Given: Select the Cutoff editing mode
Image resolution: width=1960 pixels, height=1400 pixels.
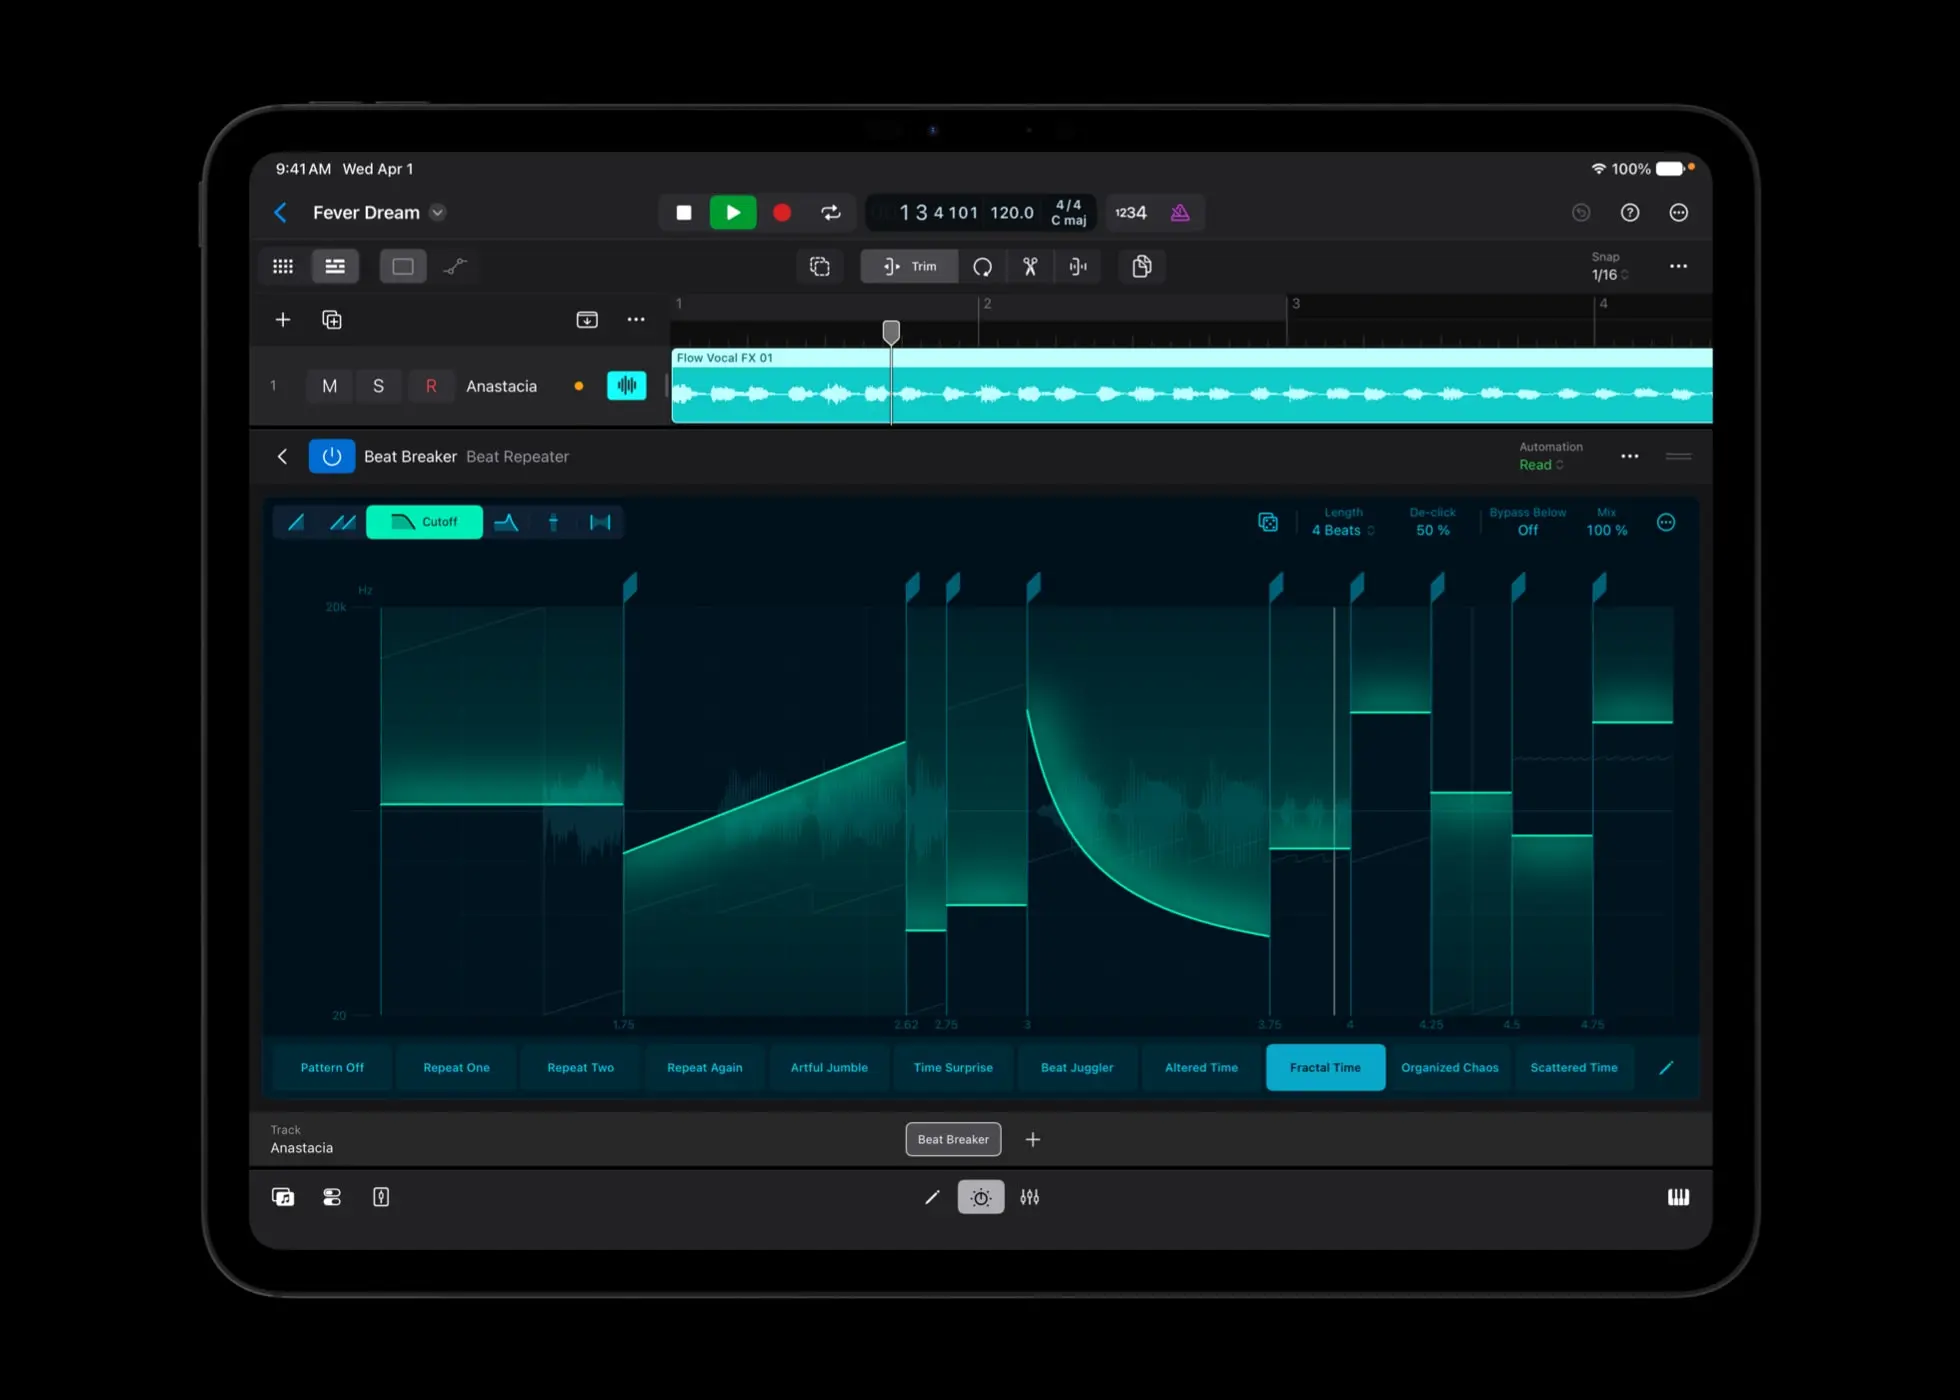Looking at the screenshot, I should coord(425,522).
